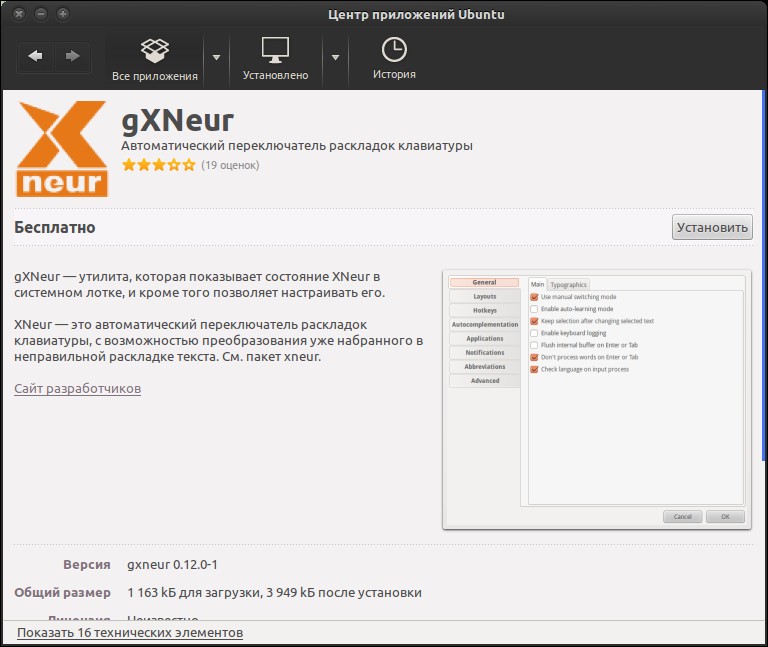
Task: Click the orange gXNeur logo
Action: click(62, 149)
